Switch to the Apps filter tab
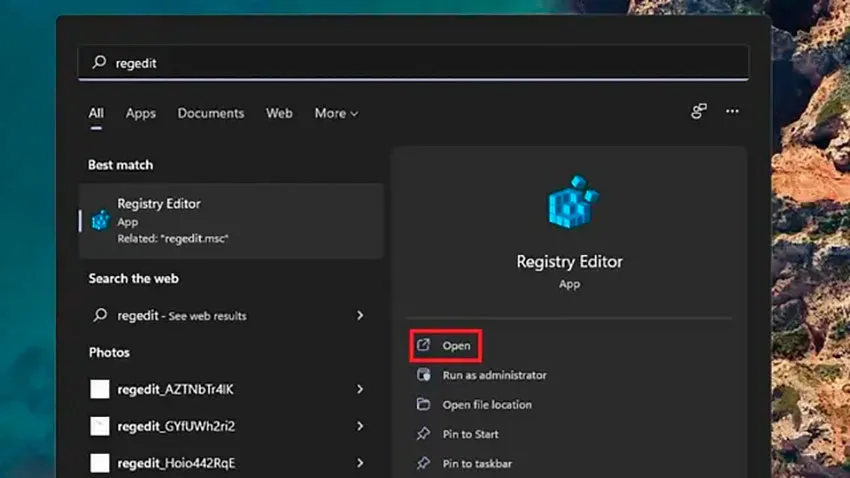 tap(141, 113)
